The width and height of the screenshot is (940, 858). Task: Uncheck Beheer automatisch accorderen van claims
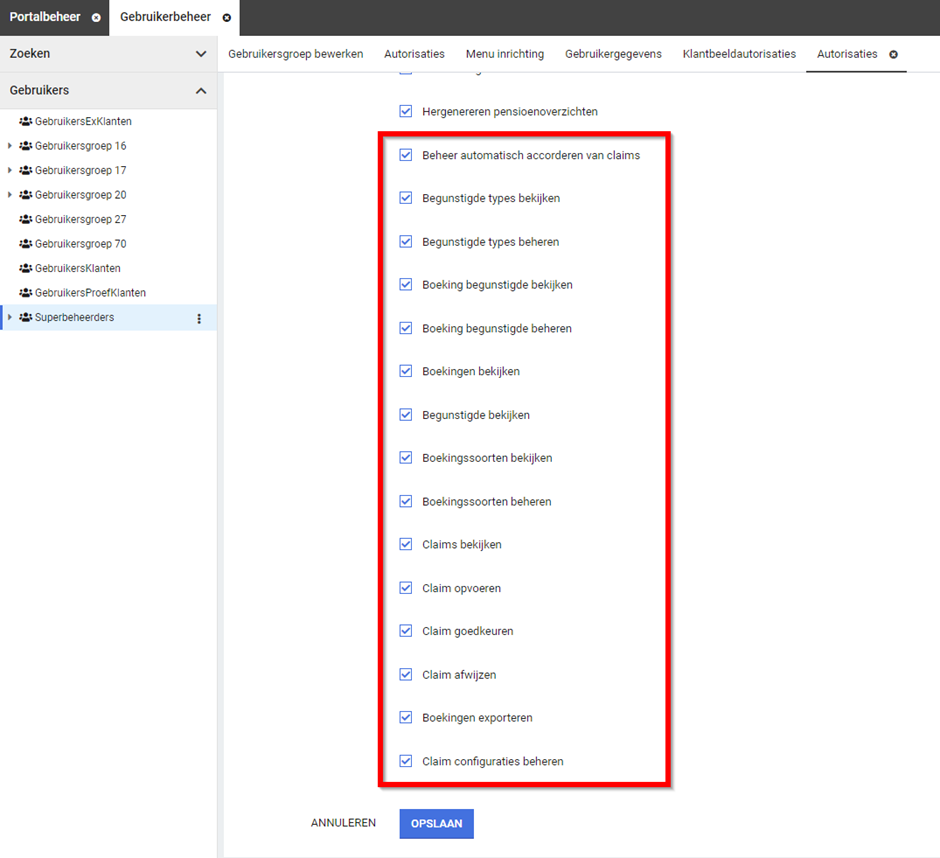pyautogui.click(x=405, y=155)
